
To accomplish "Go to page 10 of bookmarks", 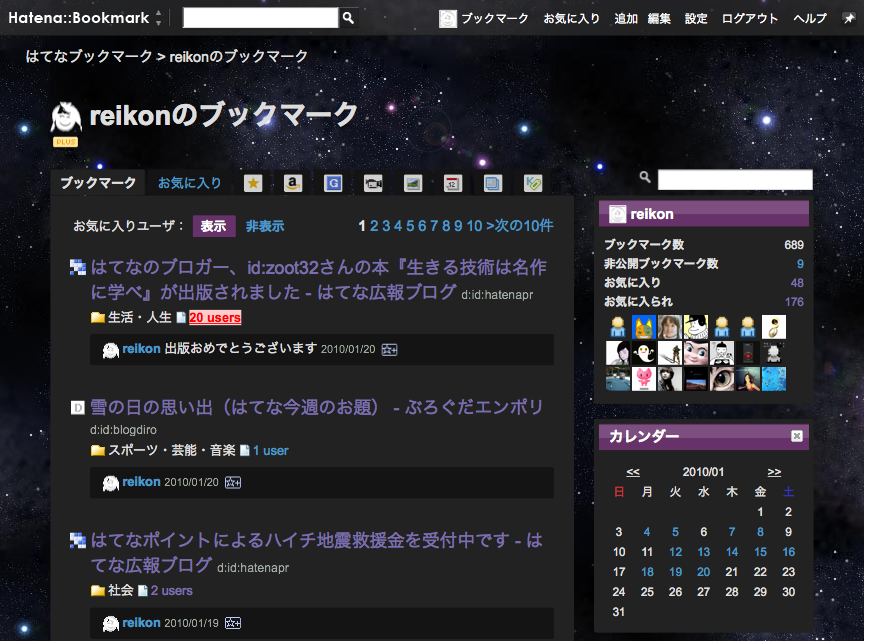I will pyautogui.click(x=474, y=226).
